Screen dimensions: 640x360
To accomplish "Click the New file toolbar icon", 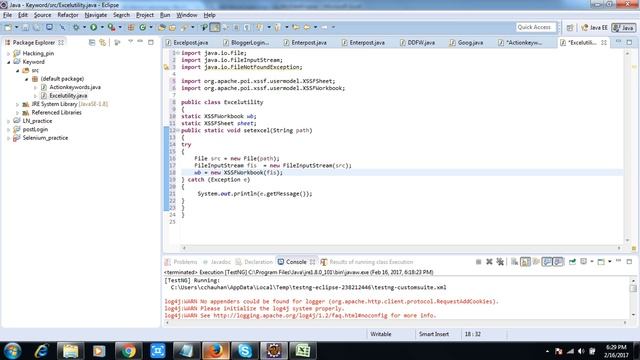I will [8, 27].
